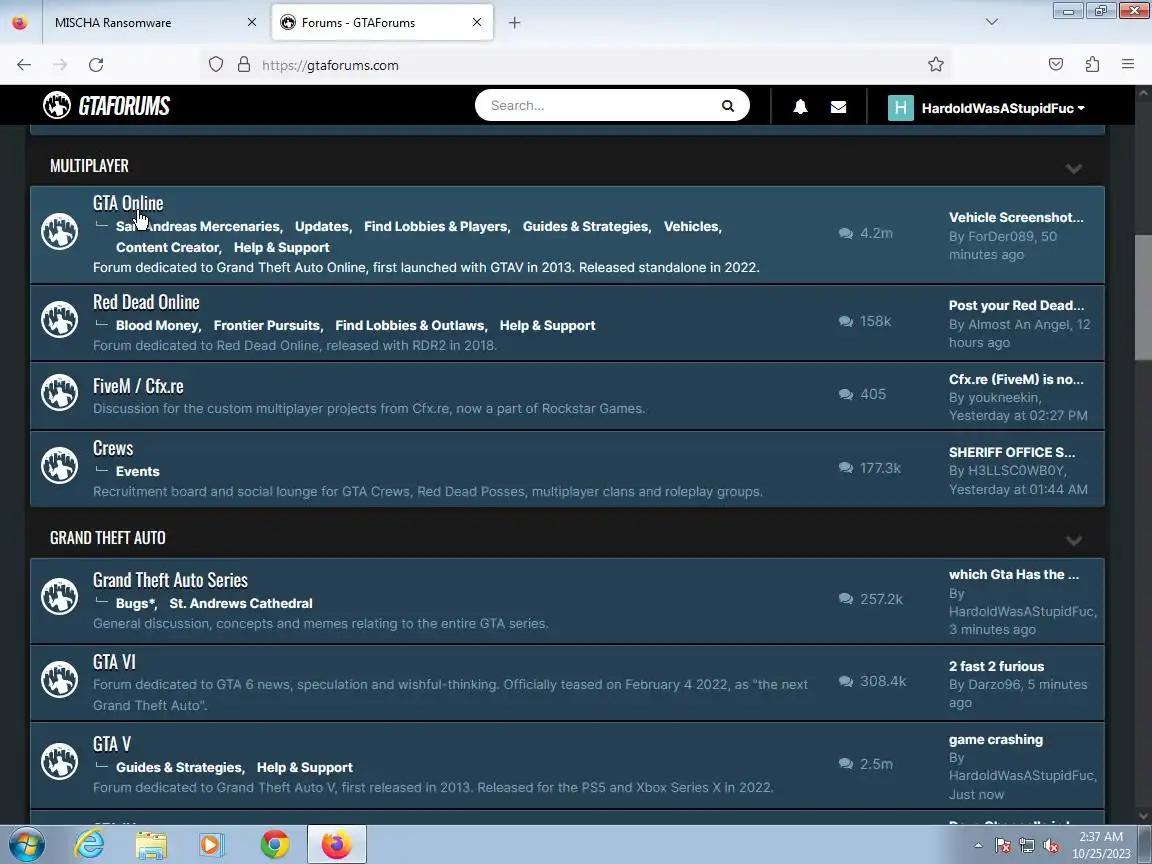The height and width of the screenshot is (864, 1152).
Task: Open the latest post game crashing
Action: [996, 740]
